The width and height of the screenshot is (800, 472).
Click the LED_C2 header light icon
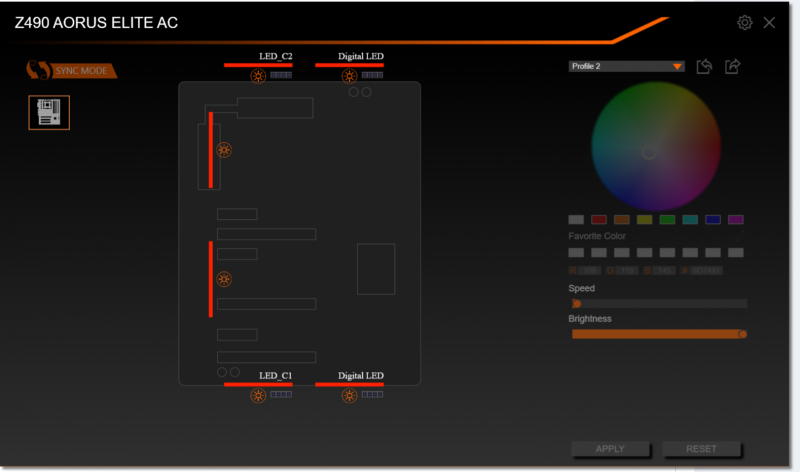258,76
